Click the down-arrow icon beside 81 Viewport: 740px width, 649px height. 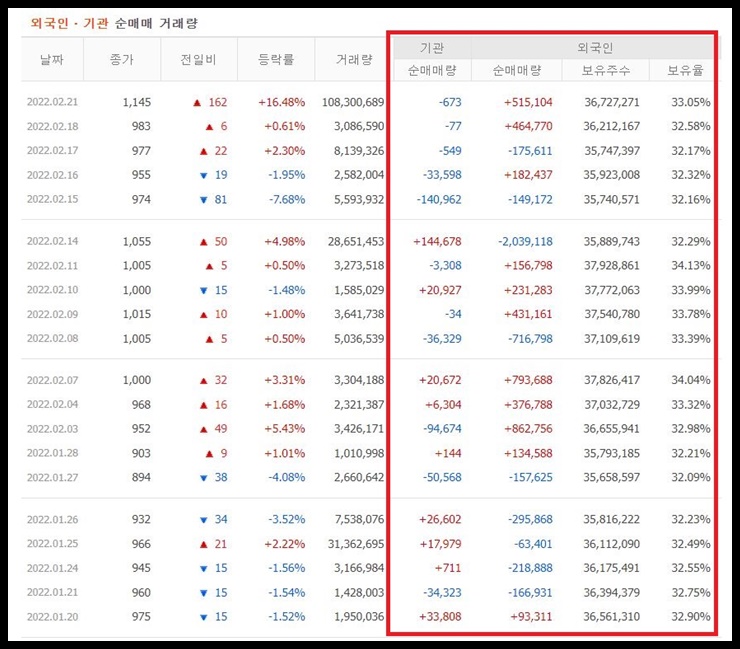203,200
